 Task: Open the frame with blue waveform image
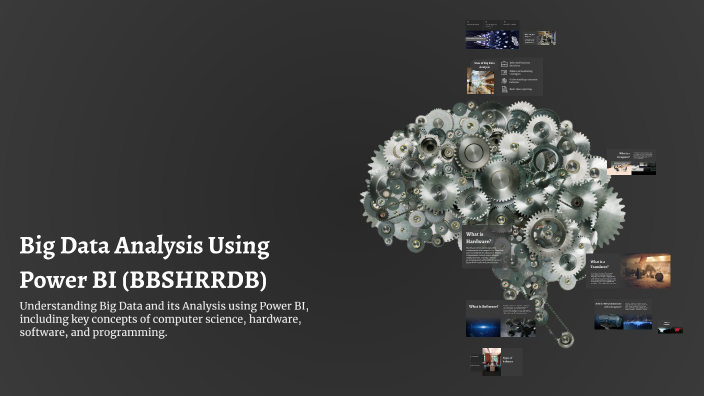tap(623, 315)
